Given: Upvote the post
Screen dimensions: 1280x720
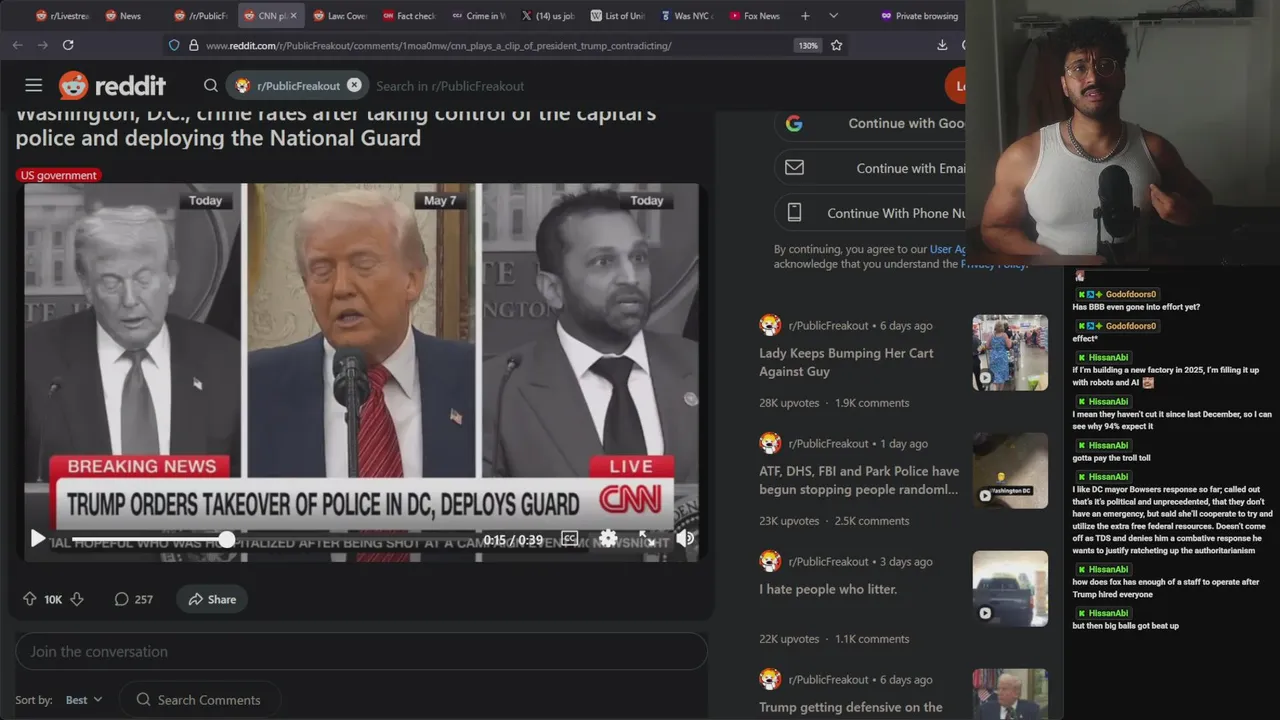Looking at the screenshot, I should click(x=30, y=599).
